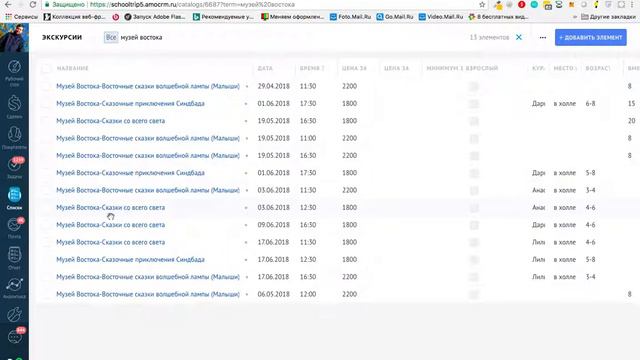Viewport: 640px width, 360px height.
Task: Open Video.Mail.Ru bookmark
Action: 441,17
